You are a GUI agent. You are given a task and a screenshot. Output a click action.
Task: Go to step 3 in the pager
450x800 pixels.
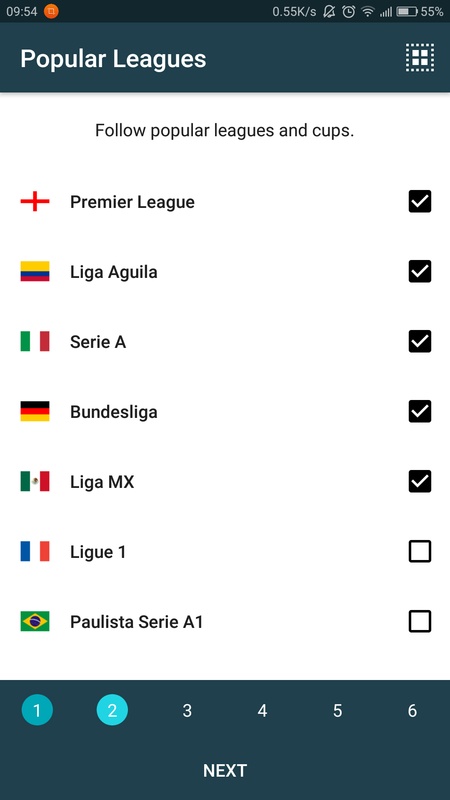[187, 710]
